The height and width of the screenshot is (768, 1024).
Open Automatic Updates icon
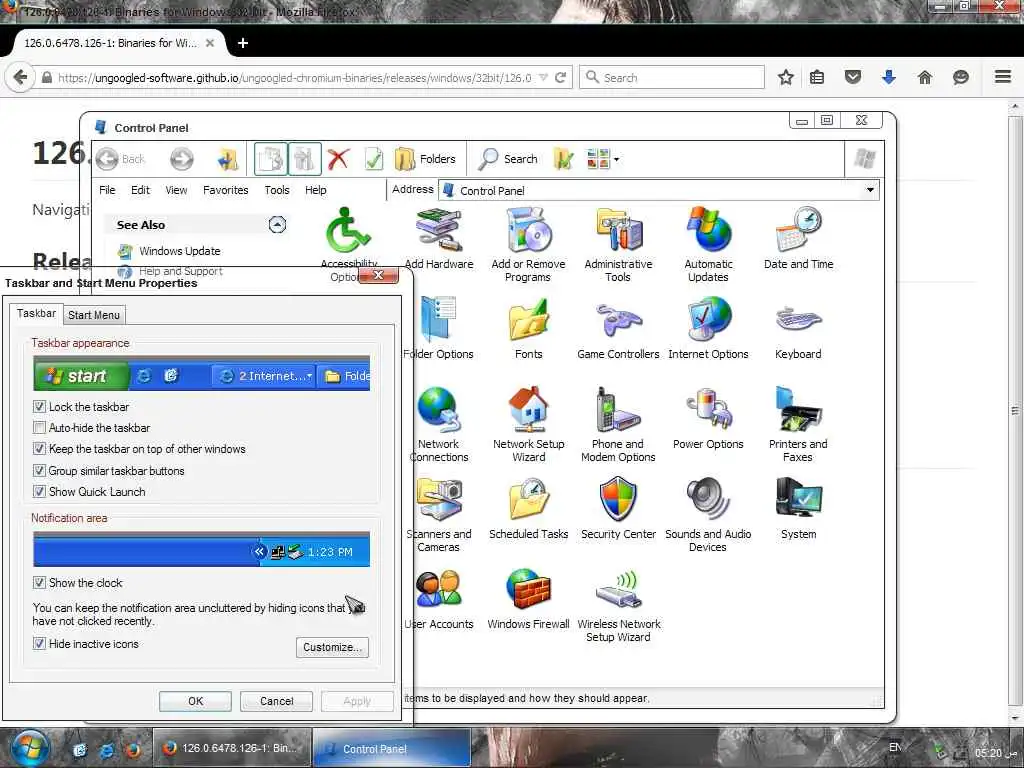709,244
